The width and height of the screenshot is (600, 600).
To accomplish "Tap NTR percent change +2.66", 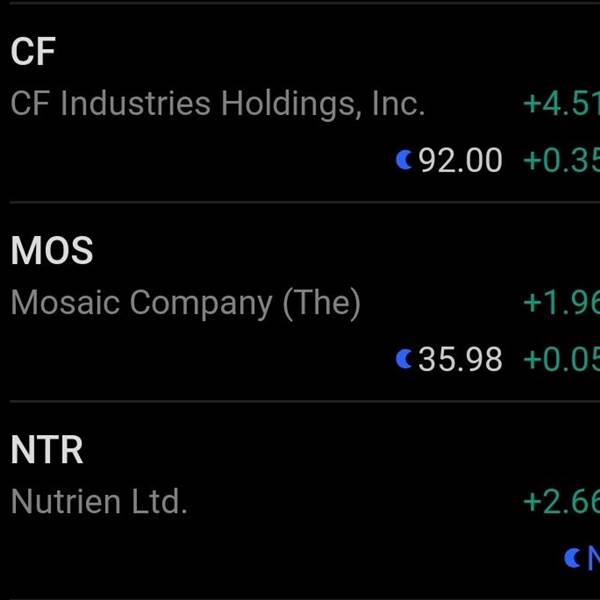I will pos(561,502).
